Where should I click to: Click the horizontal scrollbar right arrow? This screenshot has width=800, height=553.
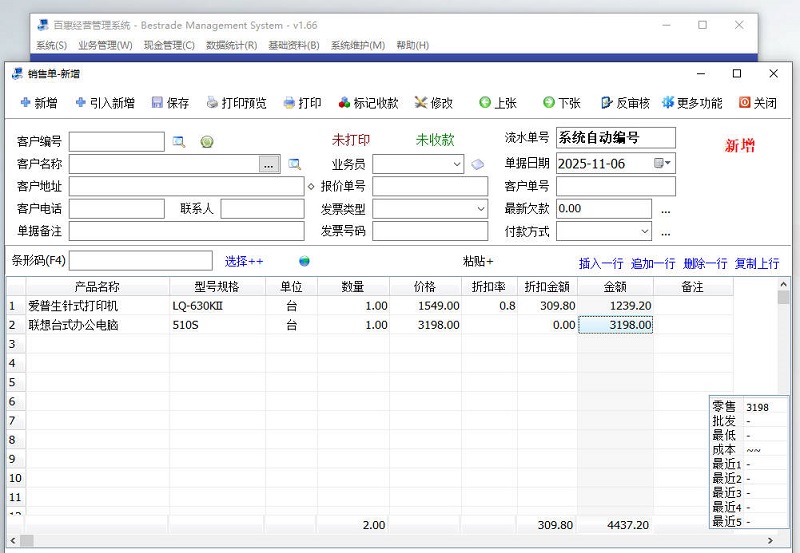[x=770, y=540]
